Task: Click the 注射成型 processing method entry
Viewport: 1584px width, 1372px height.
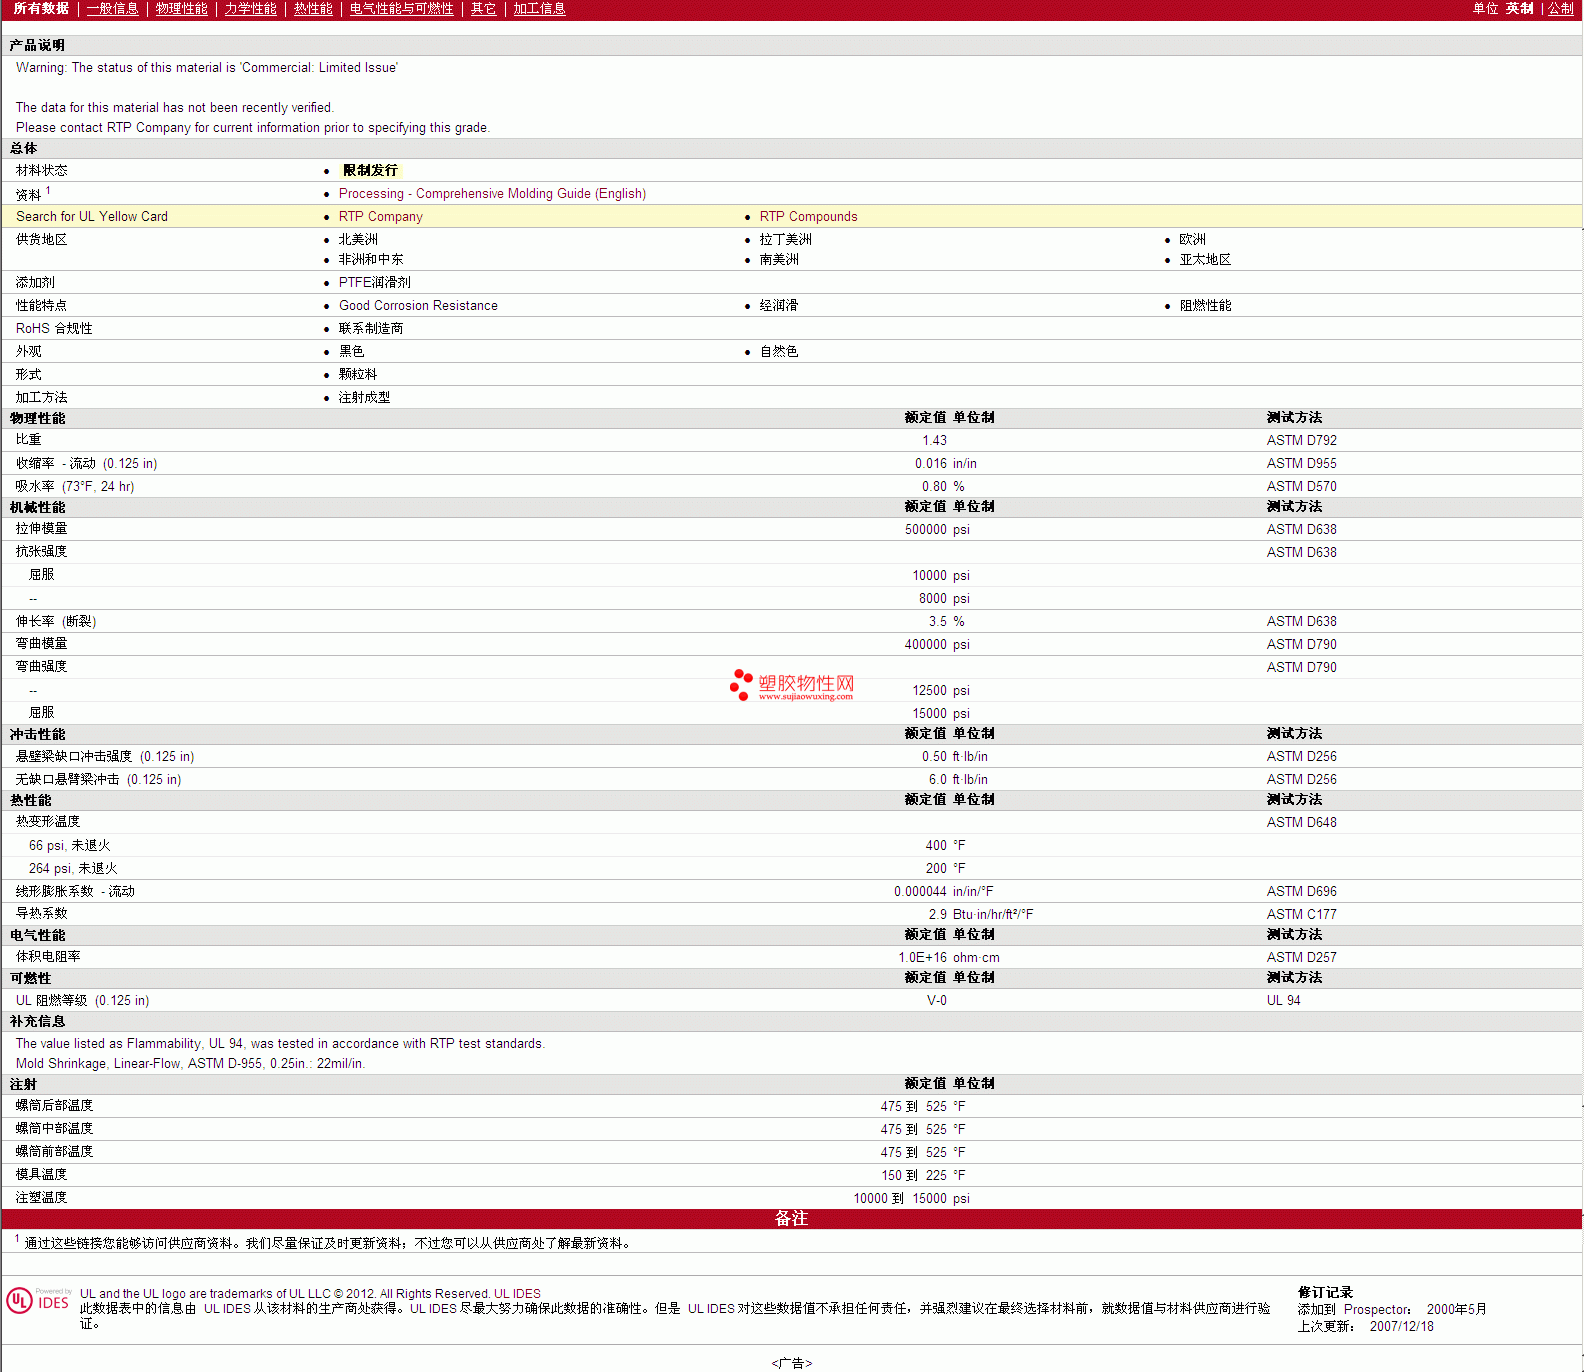Action: click(364, 398)
